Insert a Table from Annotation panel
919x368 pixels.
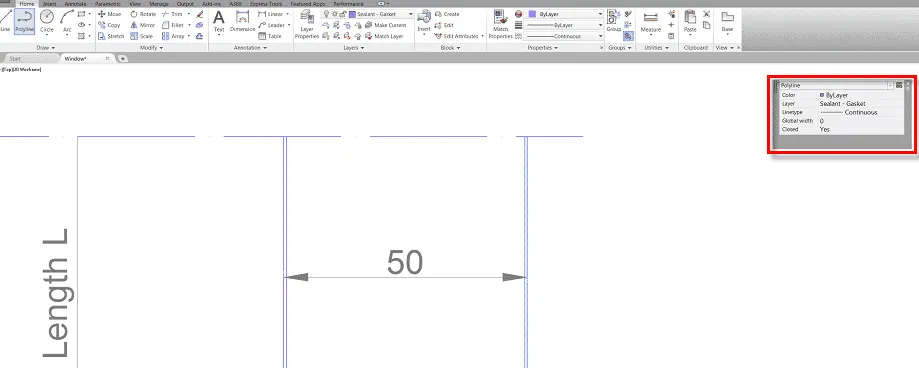(270, 36)
